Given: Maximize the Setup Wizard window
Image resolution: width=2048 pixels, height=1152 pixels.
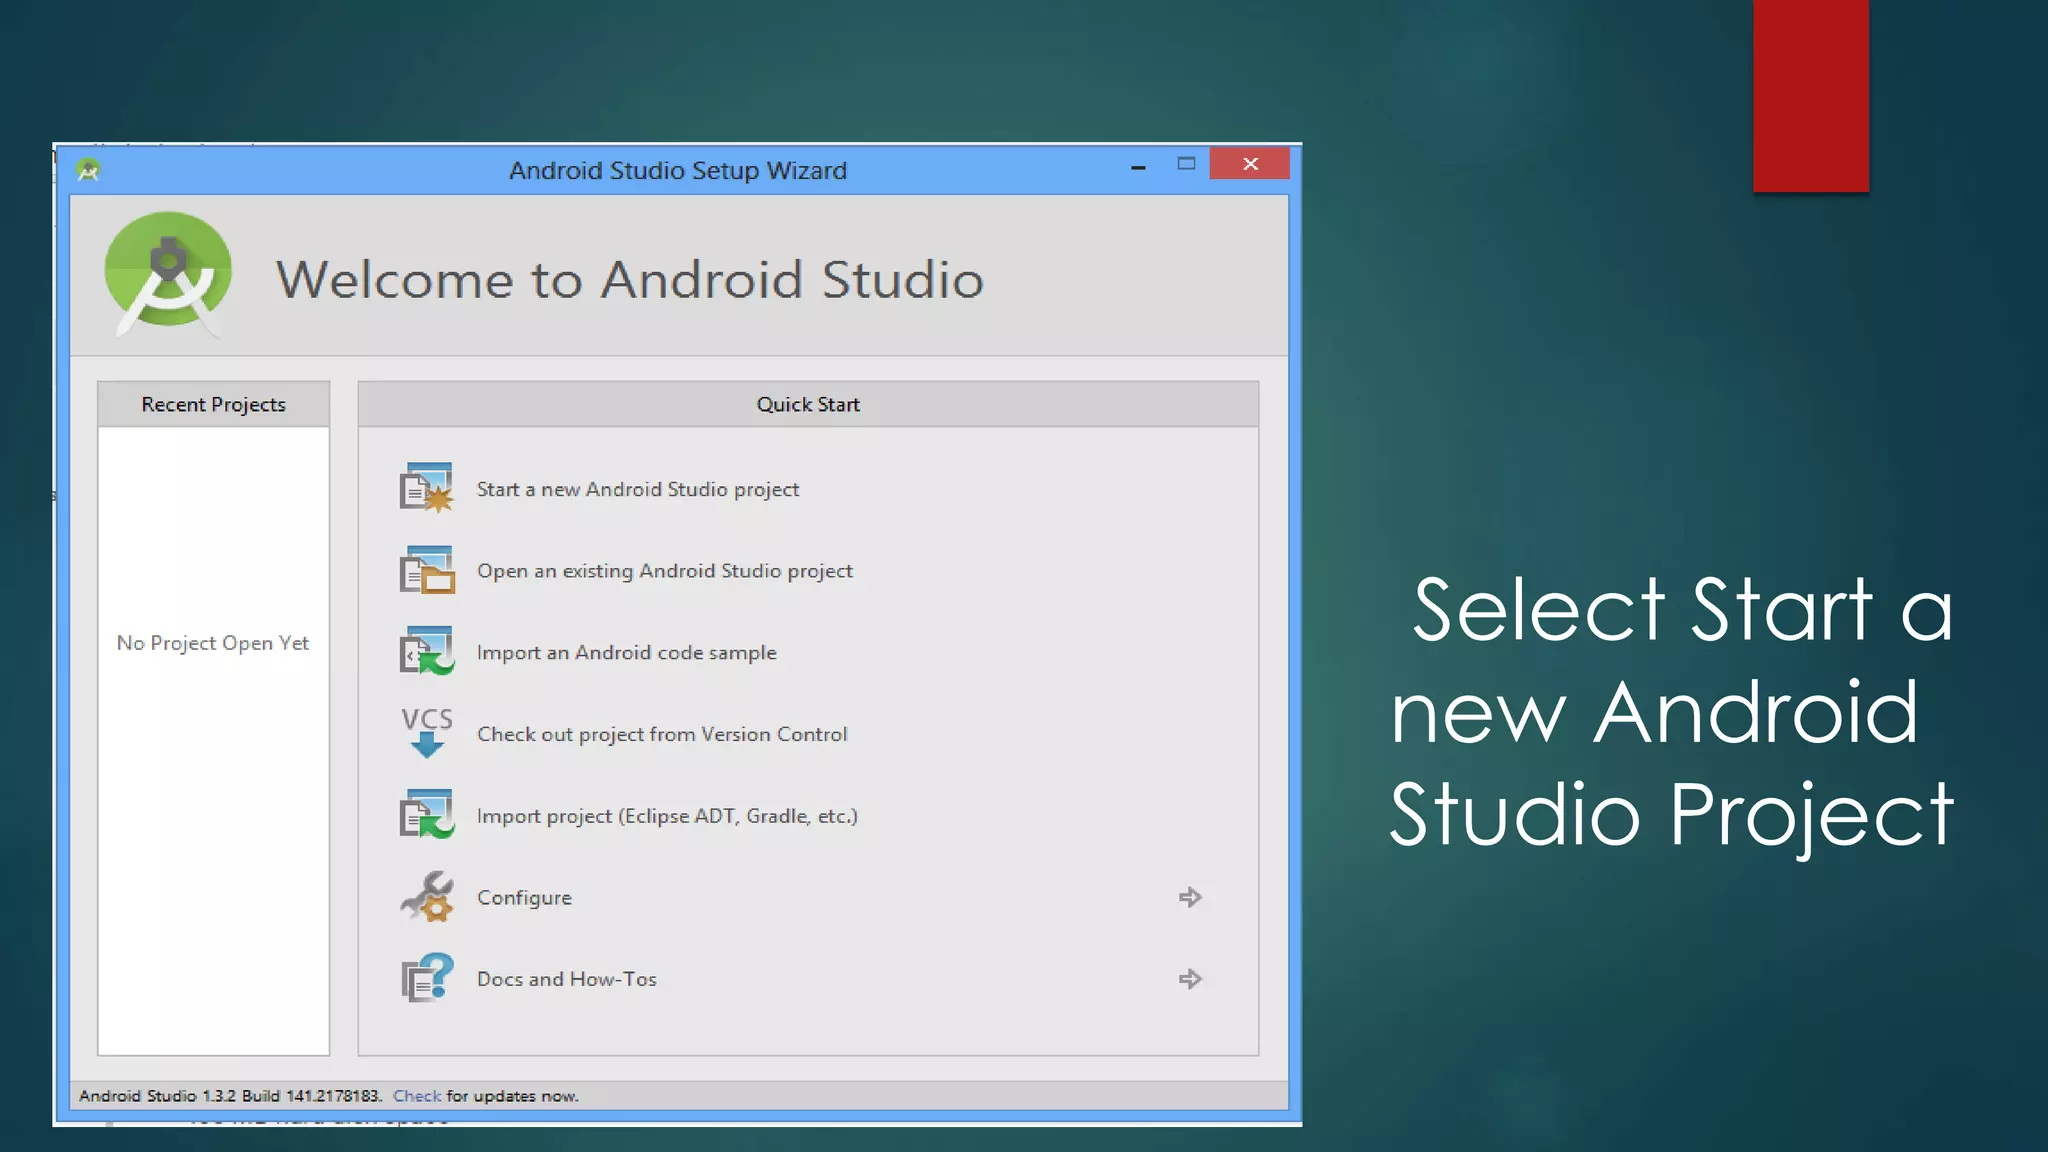Looking at the screenshot, I should click(x=1186, y=164).
